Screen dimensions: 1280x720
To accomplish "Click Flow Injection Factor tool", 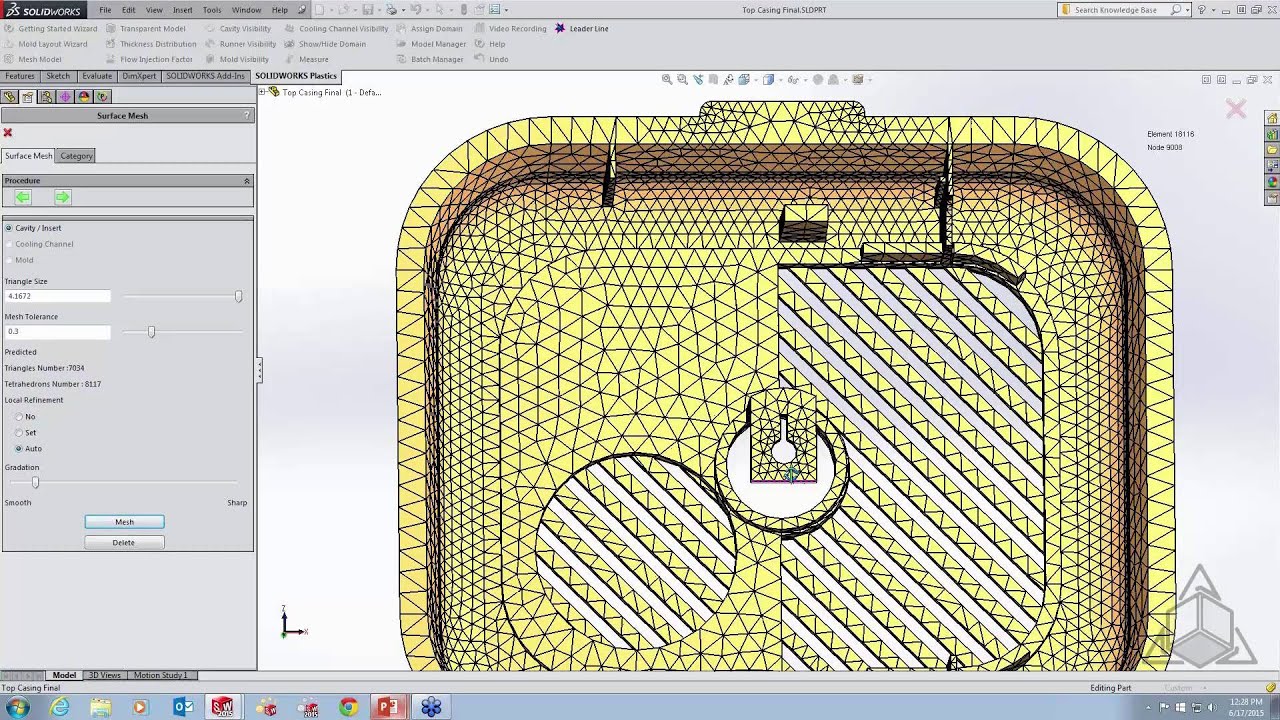I will [x=150, y=59].
